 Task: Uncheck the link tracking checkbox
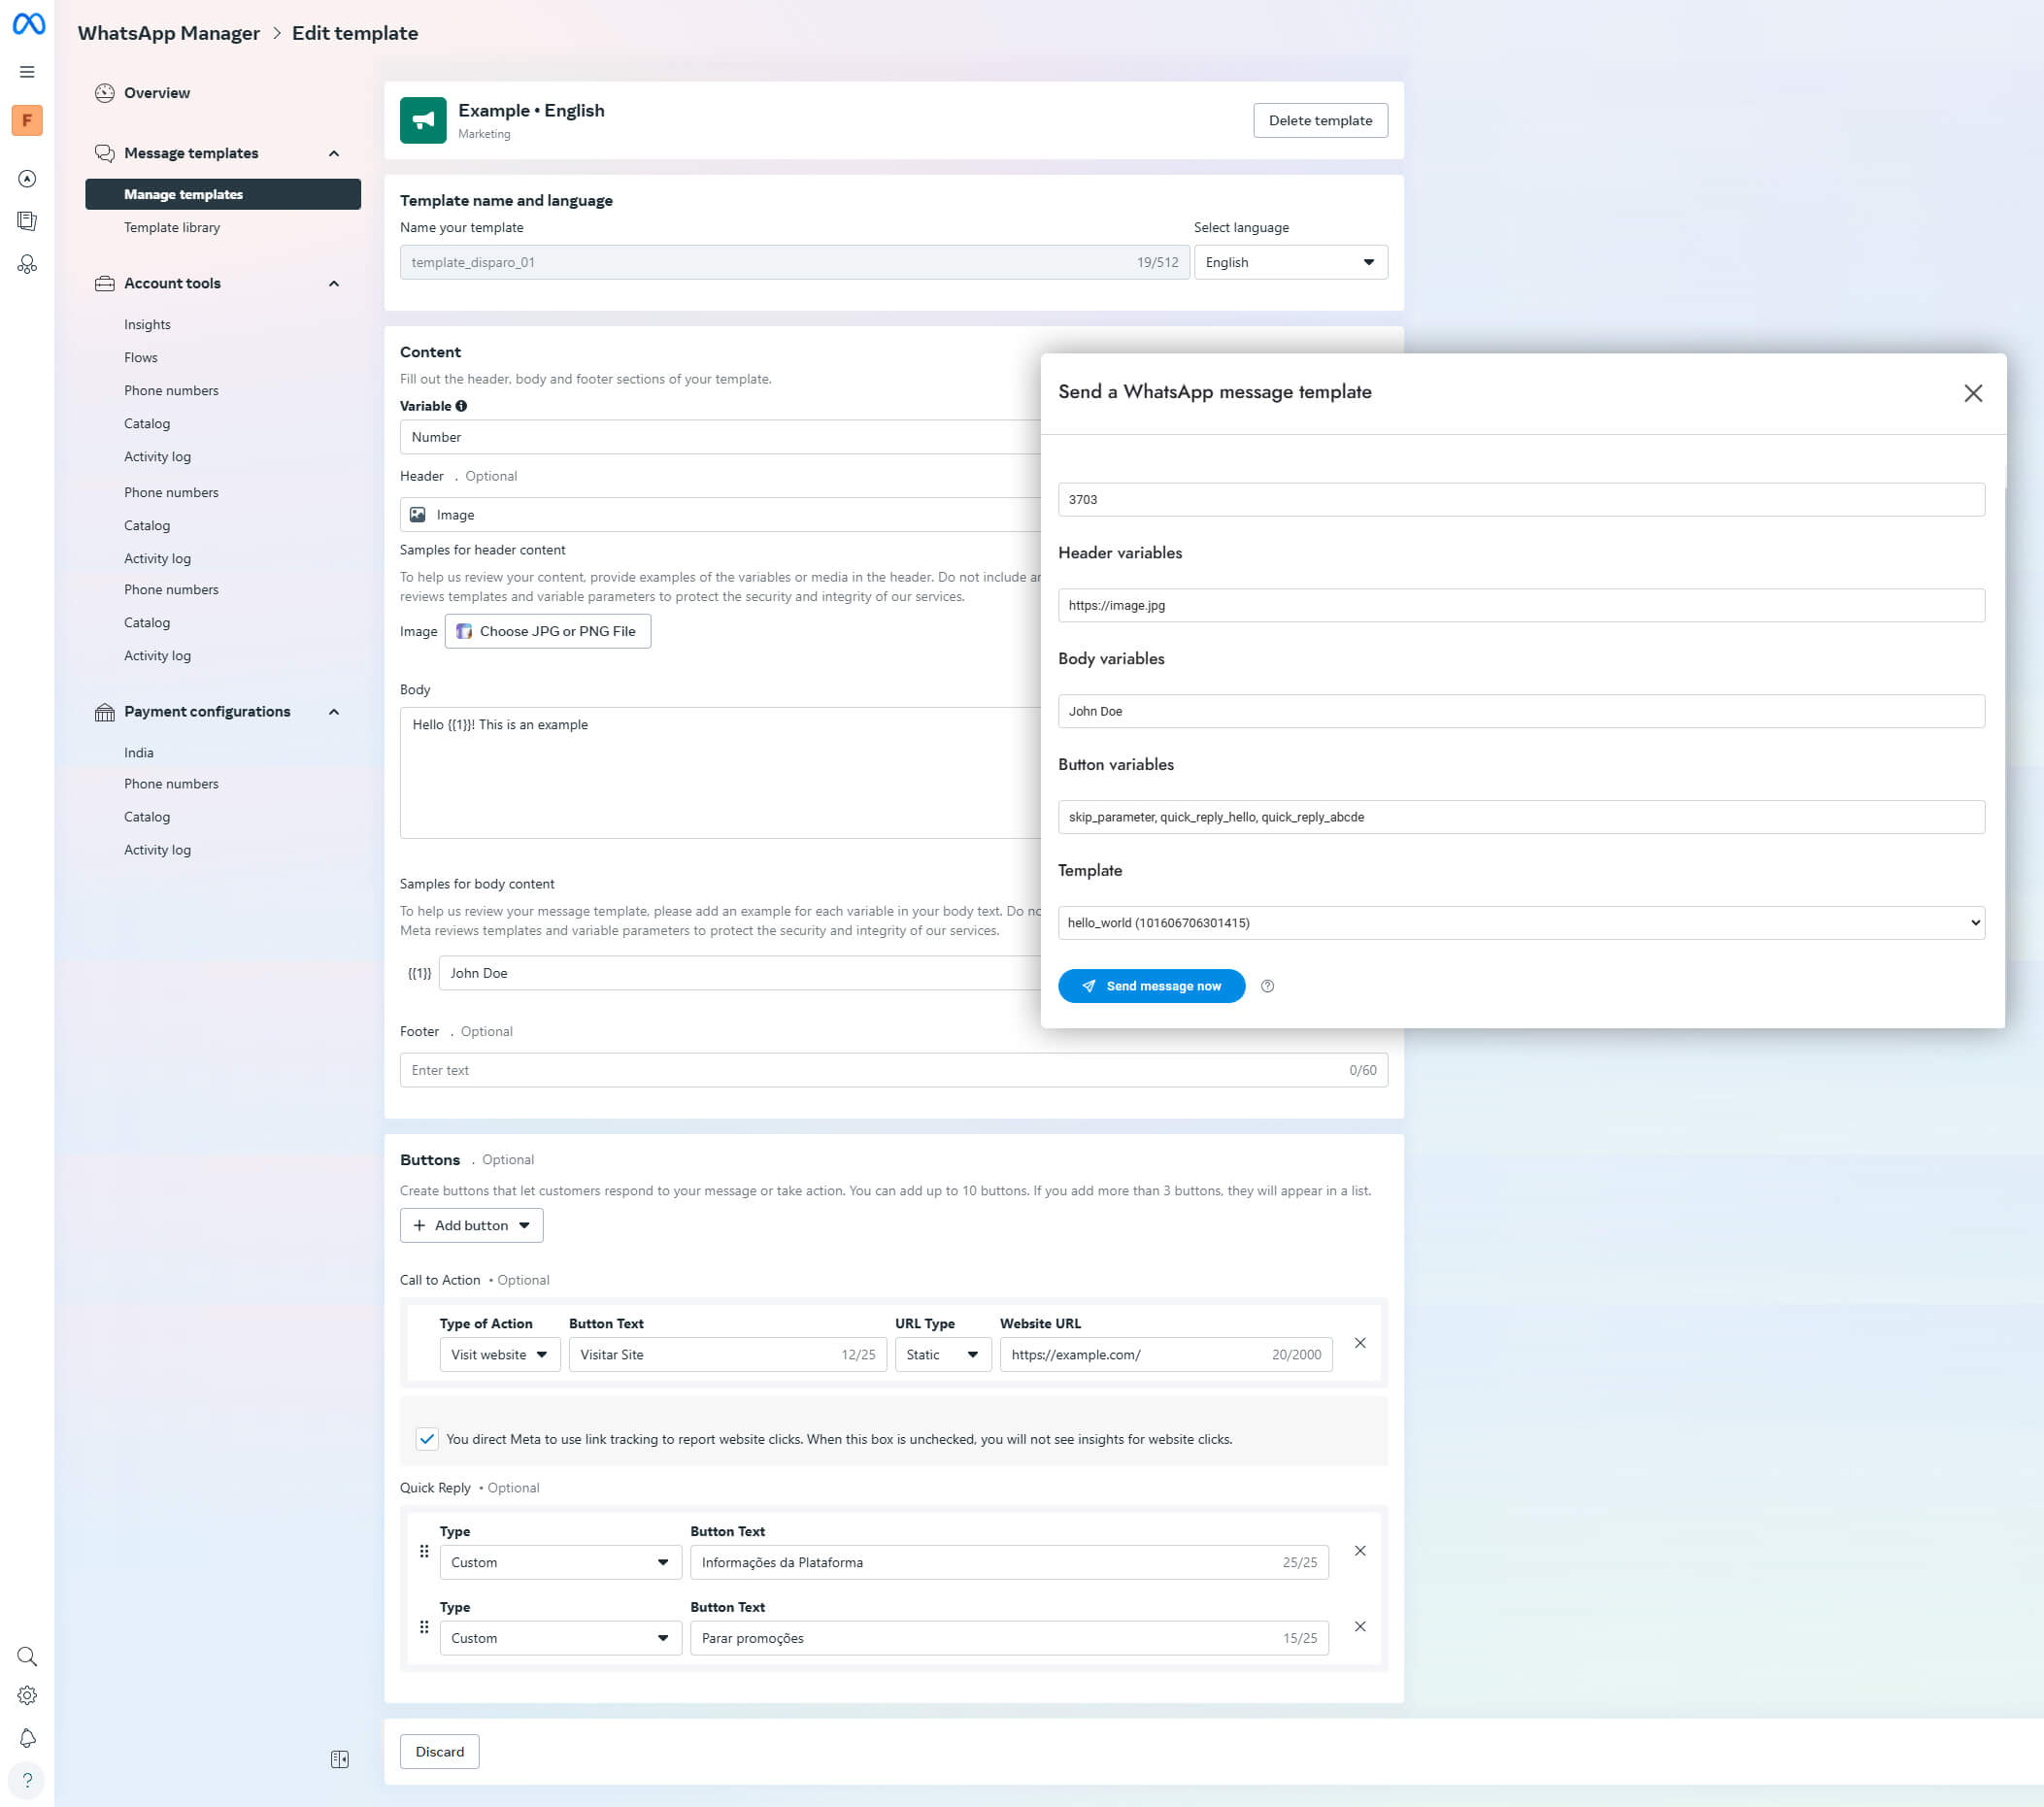click(427, 1439)
